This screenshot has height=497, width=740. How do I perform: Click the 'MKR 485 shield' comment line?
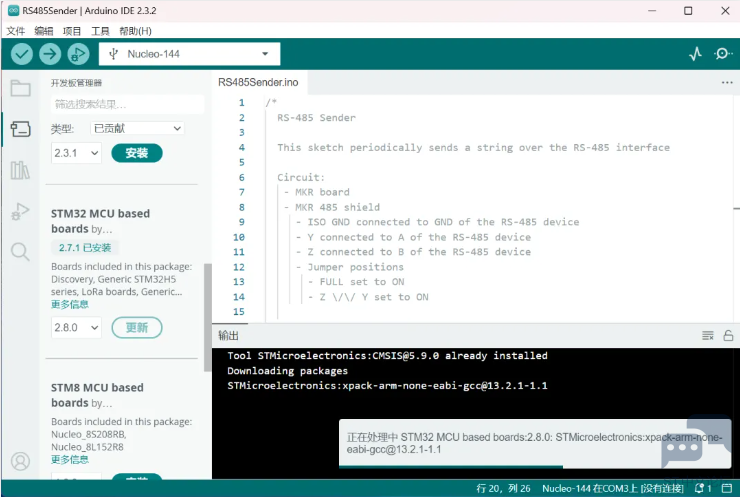click(x=337, y=207)
